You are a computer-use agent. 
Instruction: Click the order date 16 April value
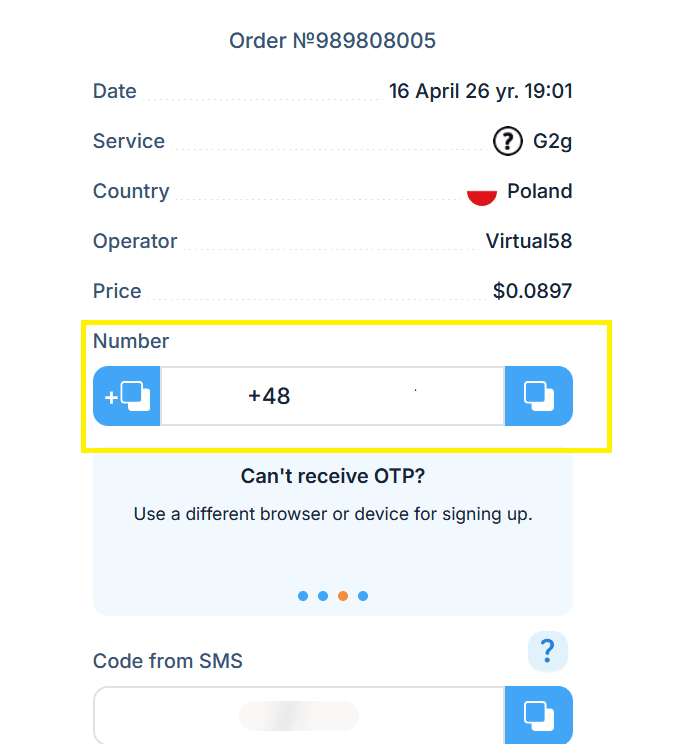480,91
